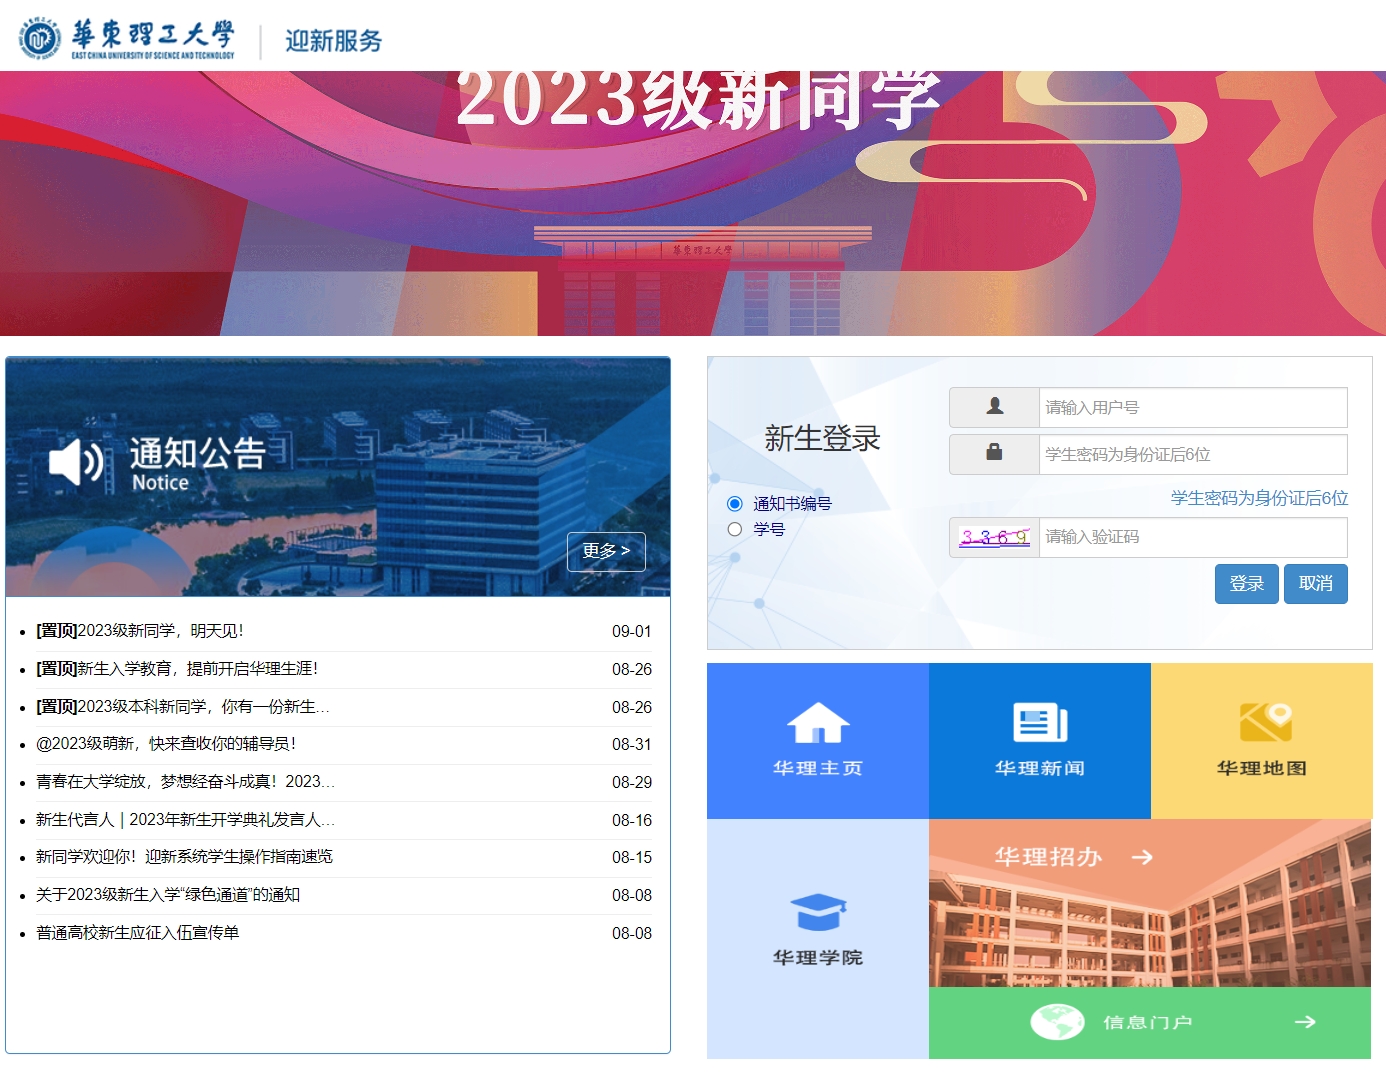This screenshot has width=1386, height=1072.
Task: Click the 新生登录 heading
Action: click(823, 438)
